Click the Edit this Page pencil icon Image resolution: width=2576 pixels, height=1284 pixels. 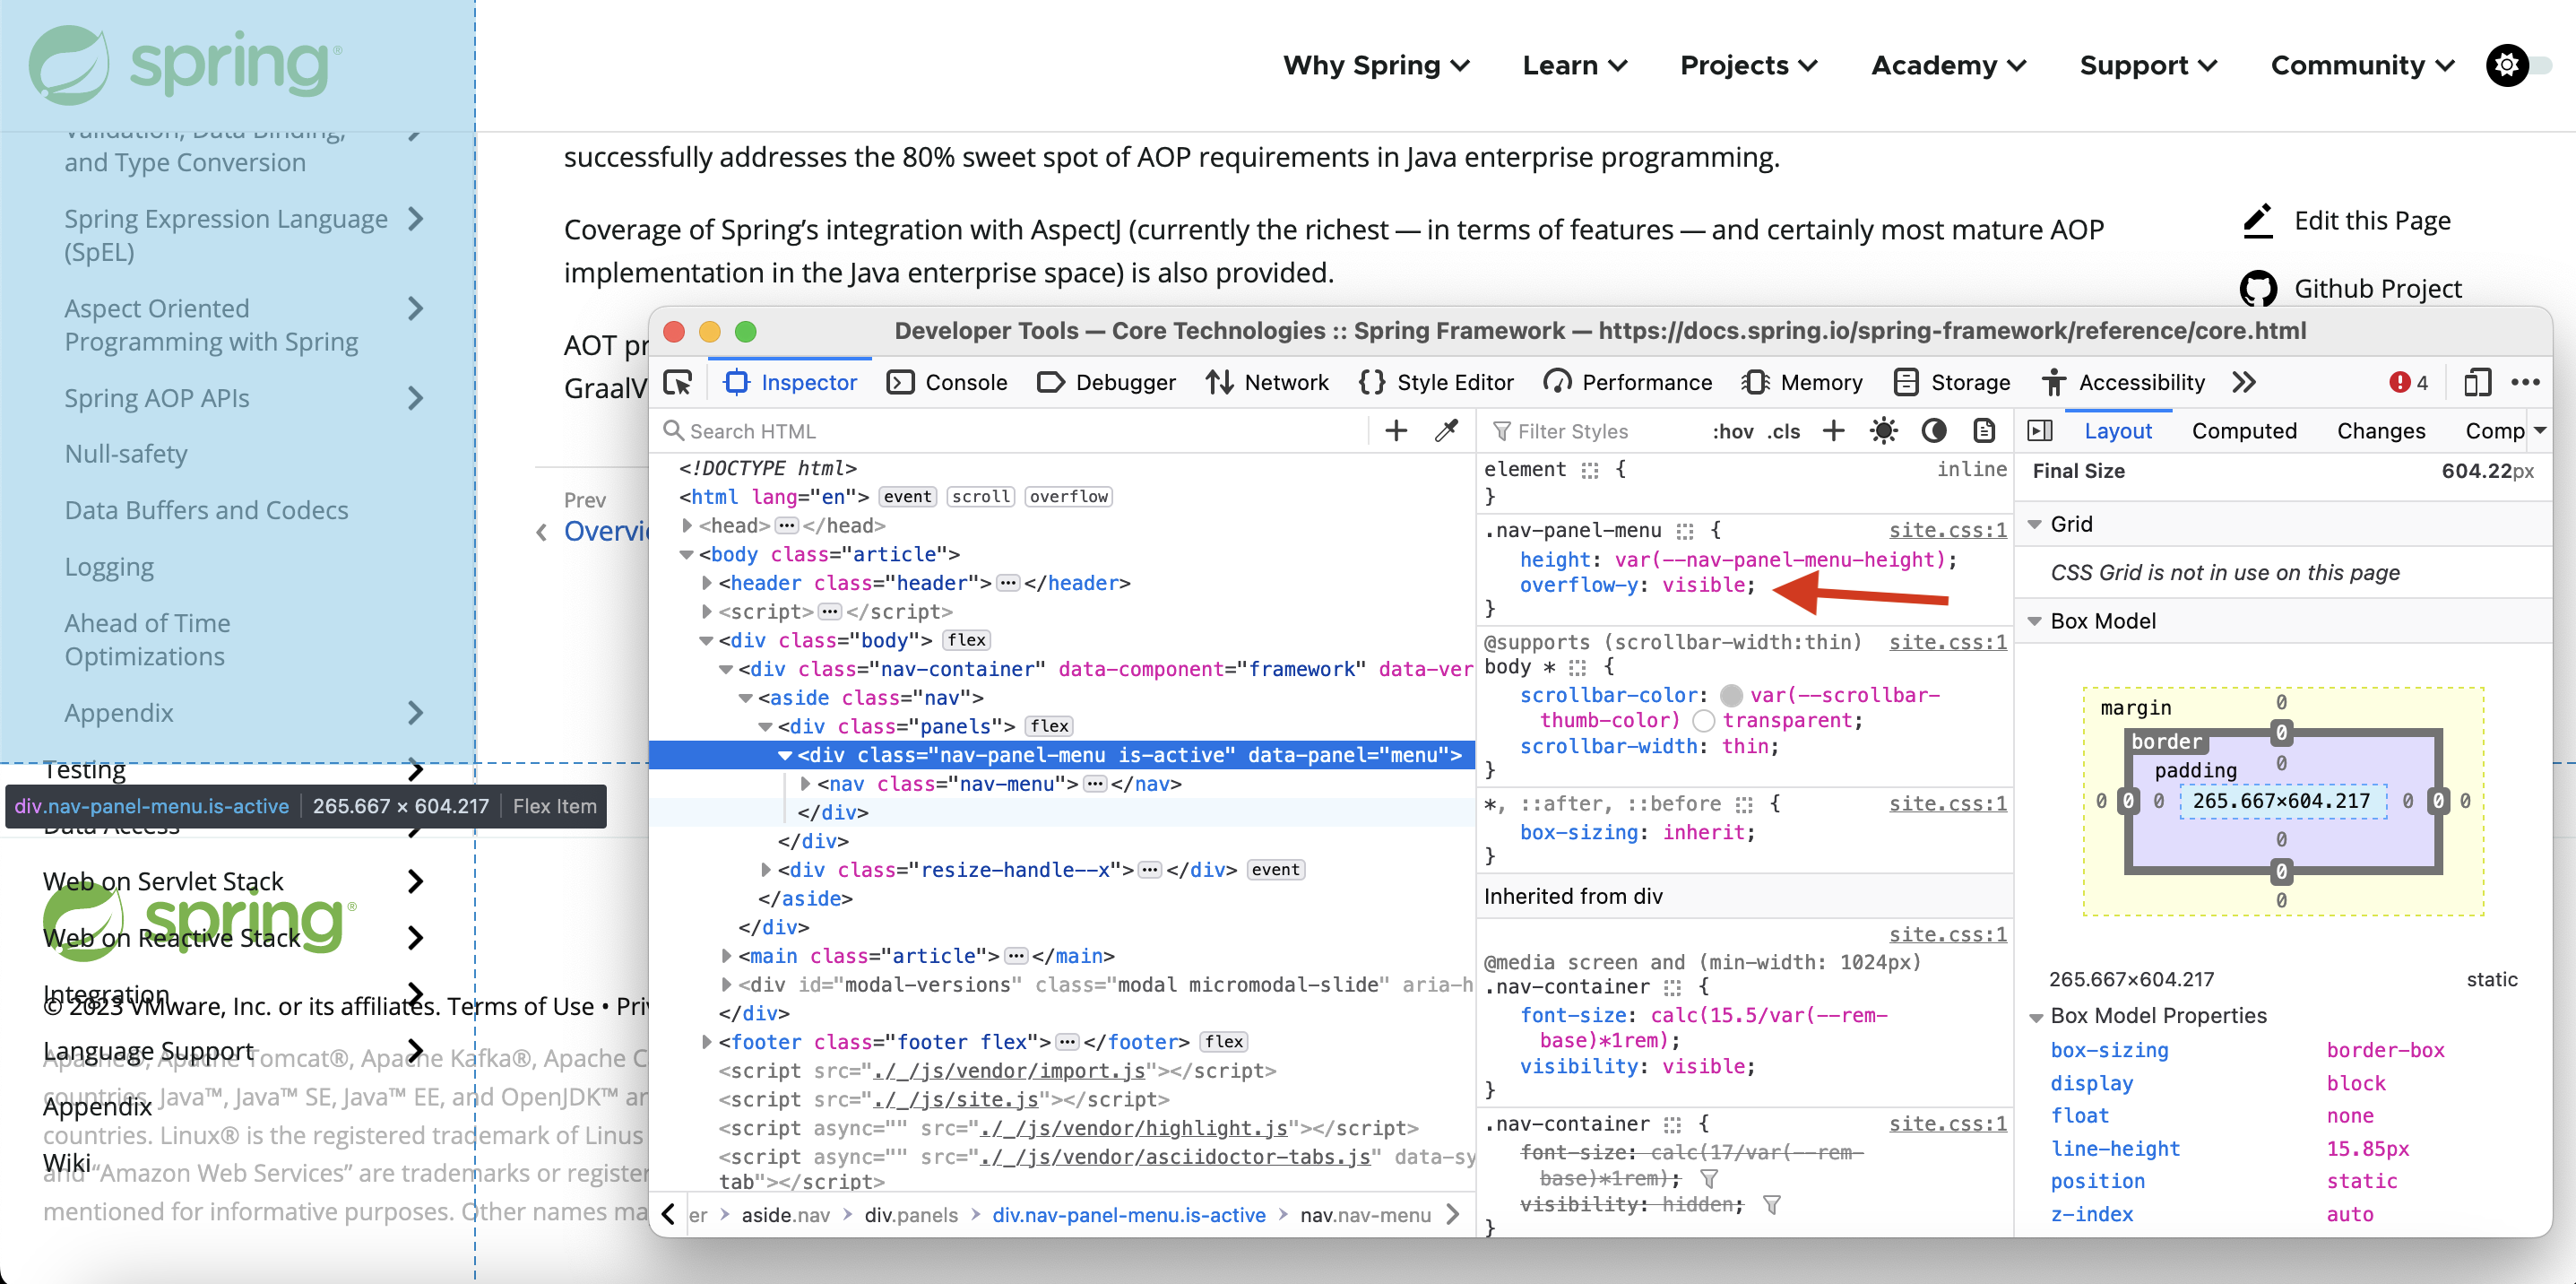coord(2258,221)
